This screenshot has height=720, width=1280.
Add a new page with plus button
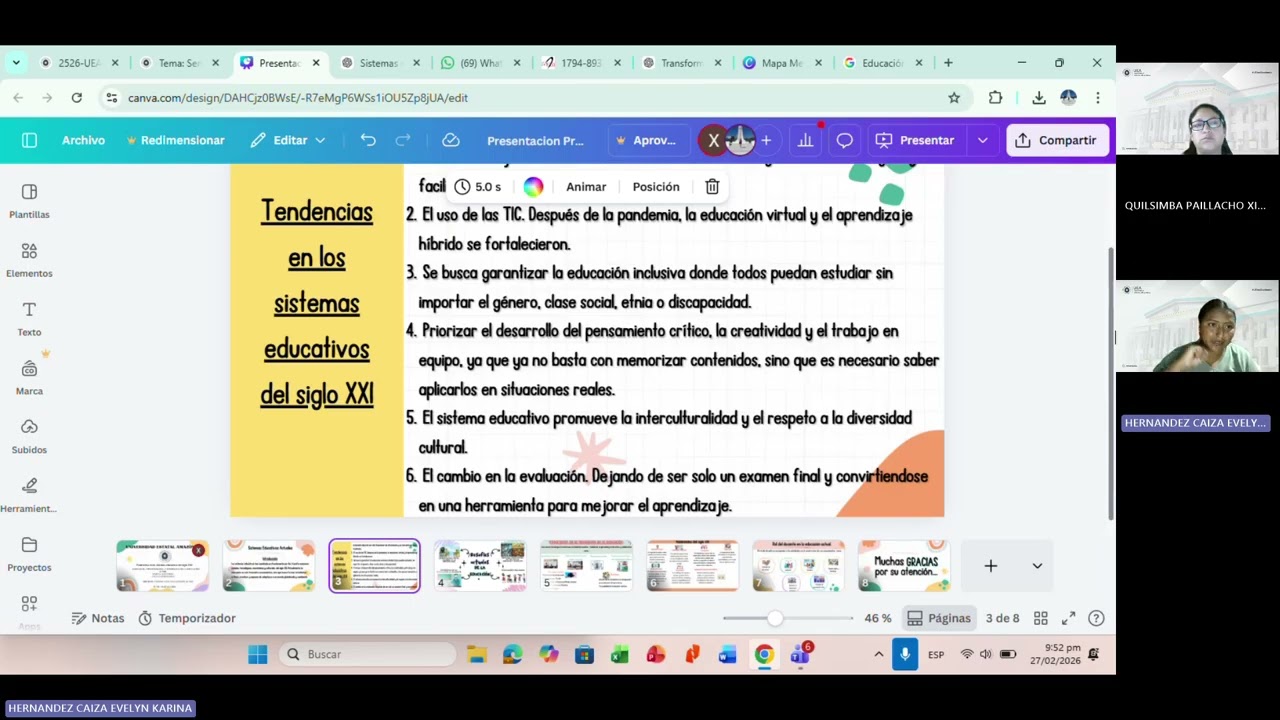click(991, 566)
